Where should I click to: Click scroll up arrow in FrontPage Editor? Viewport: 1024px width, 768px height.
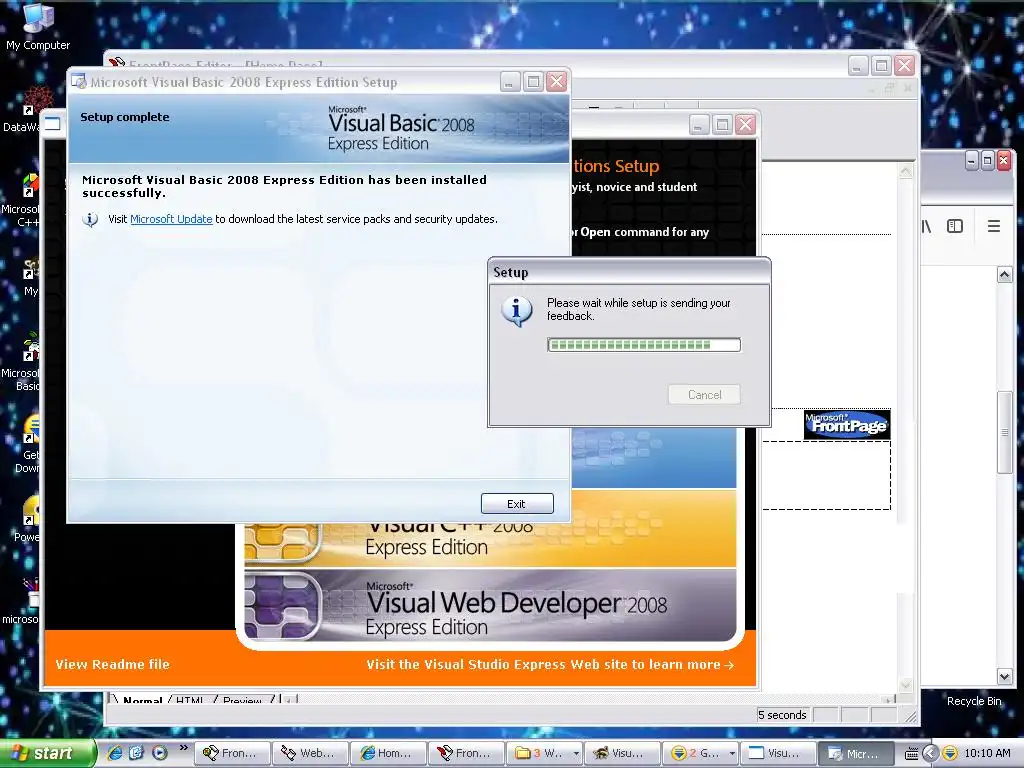click(905, 171)
